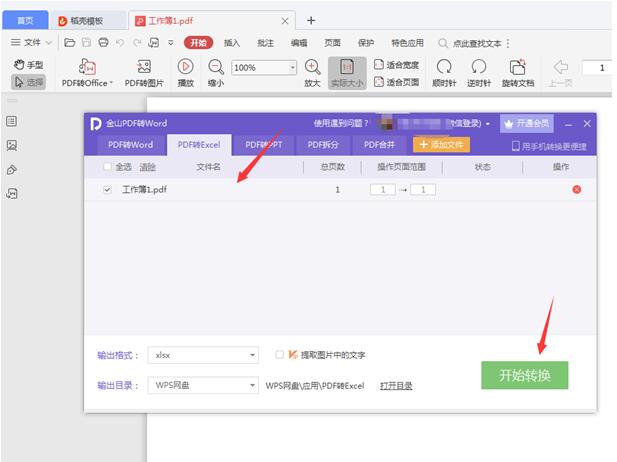
Task: Open the 输出目录 WPS网盘 dropdown
Action: coord(203,385)
